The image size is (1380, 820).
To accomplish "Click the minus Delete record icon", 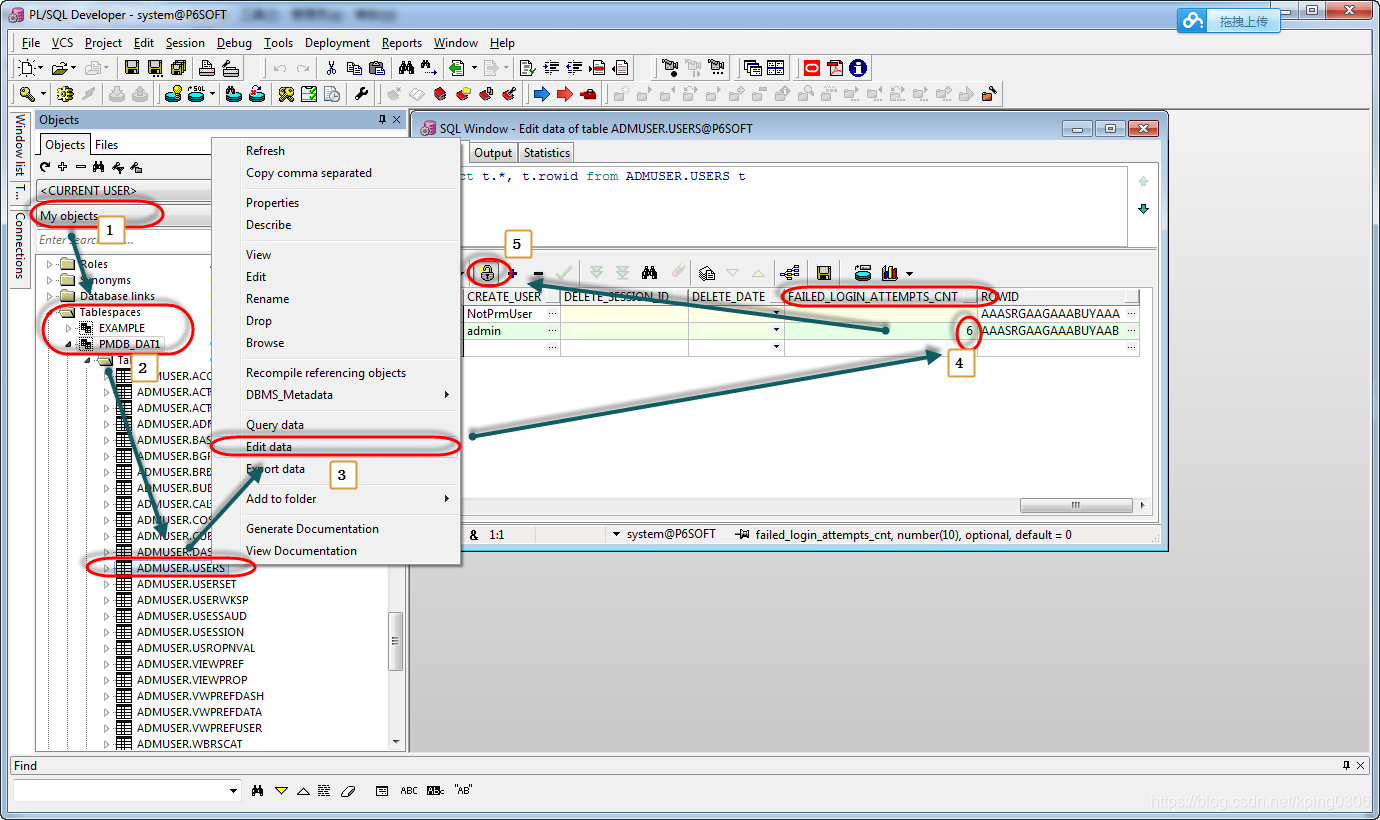I will tap(538, 272).
